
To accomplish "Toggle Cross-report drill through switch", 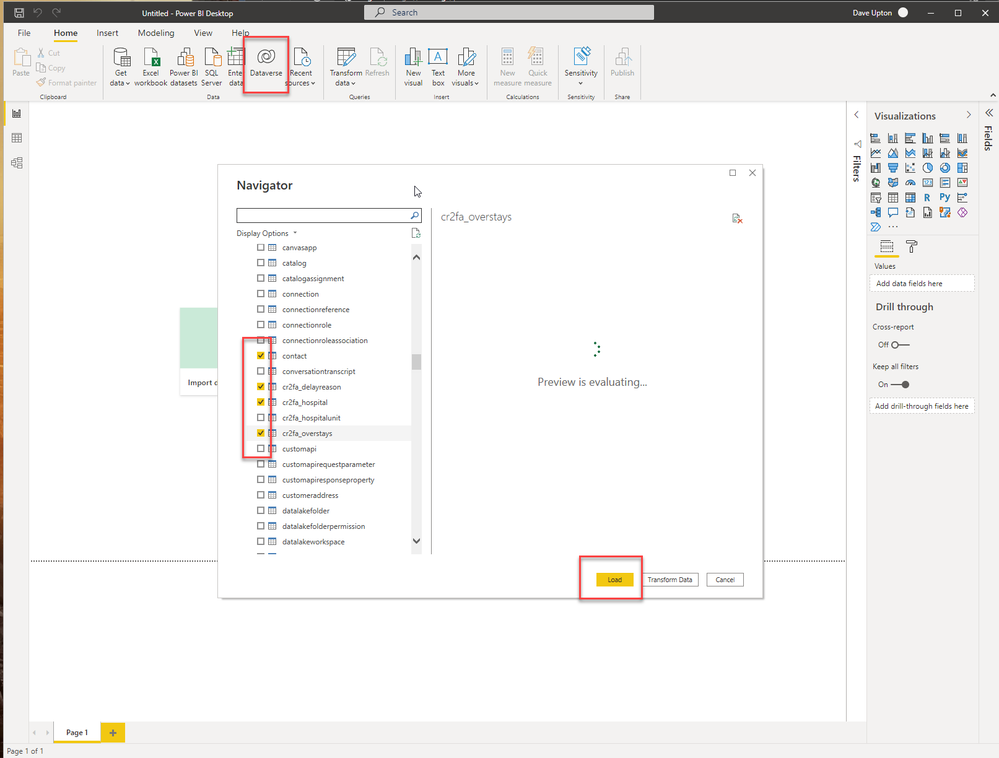I will point(900,345).
